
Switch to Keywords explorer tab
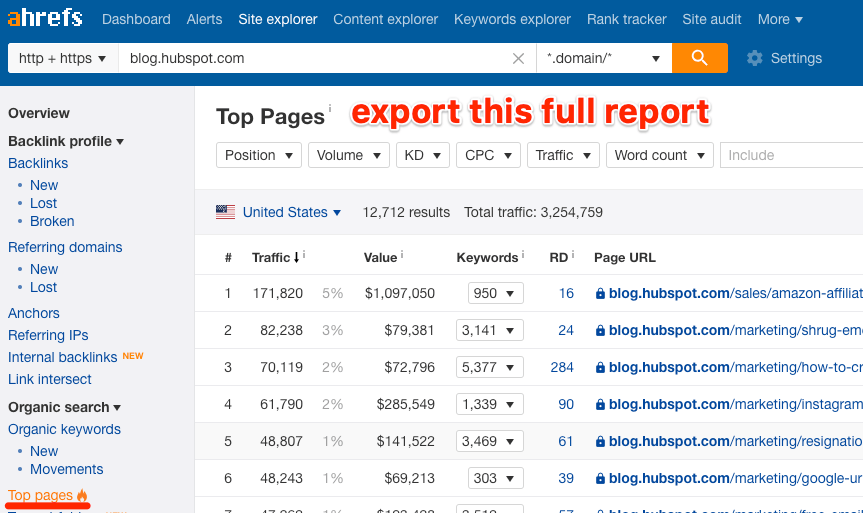tap(512, 19)
